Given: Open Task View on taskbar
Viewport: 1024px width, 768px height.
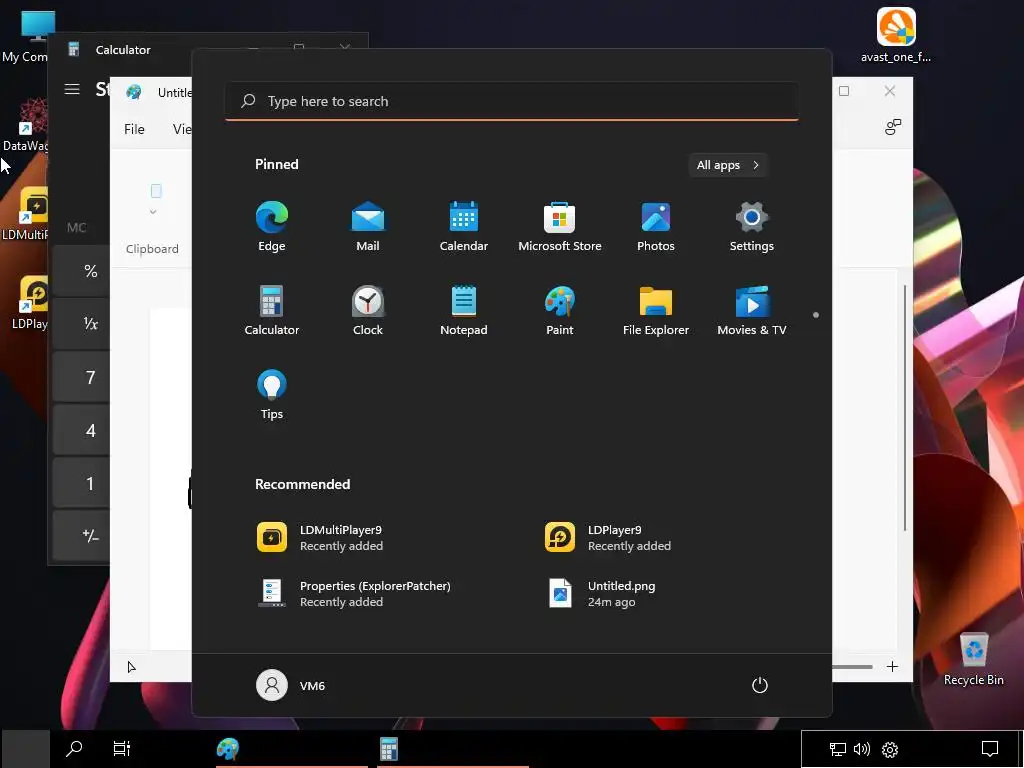Looking at the screenshot, I should (122, 748).
